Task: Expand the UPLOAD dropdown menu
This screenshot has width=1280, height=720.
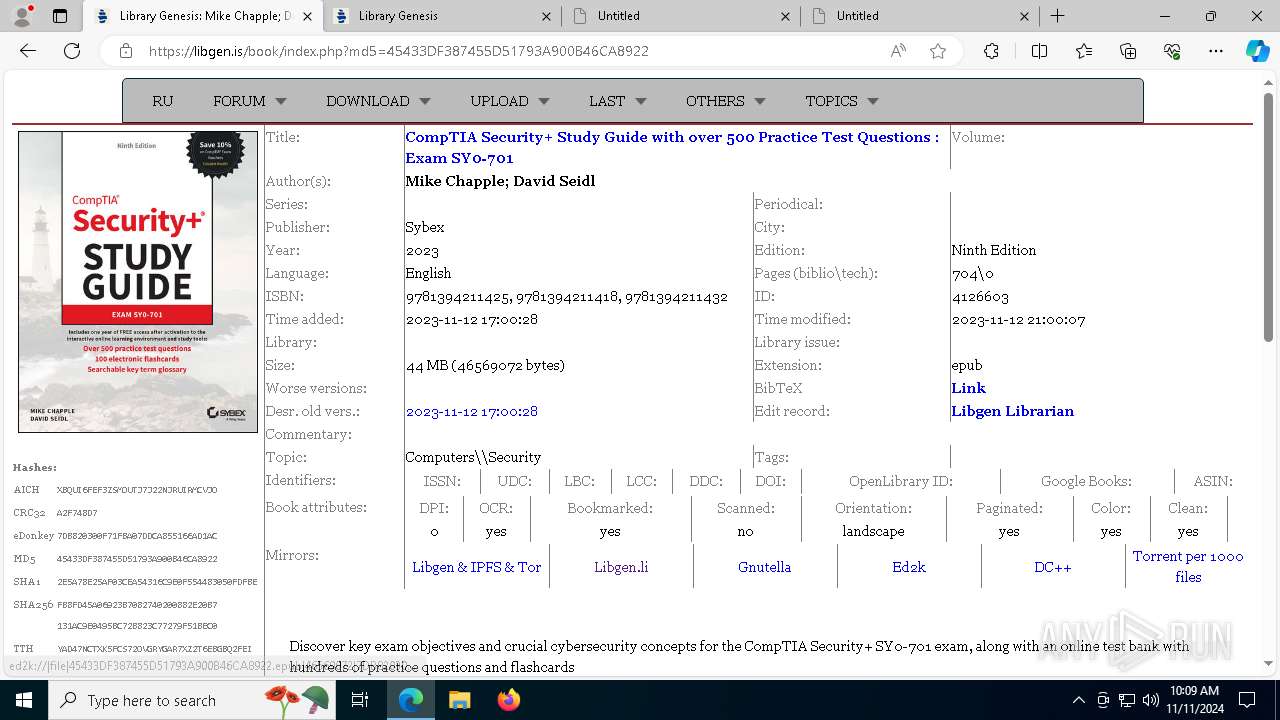Action: coord(510,101)
